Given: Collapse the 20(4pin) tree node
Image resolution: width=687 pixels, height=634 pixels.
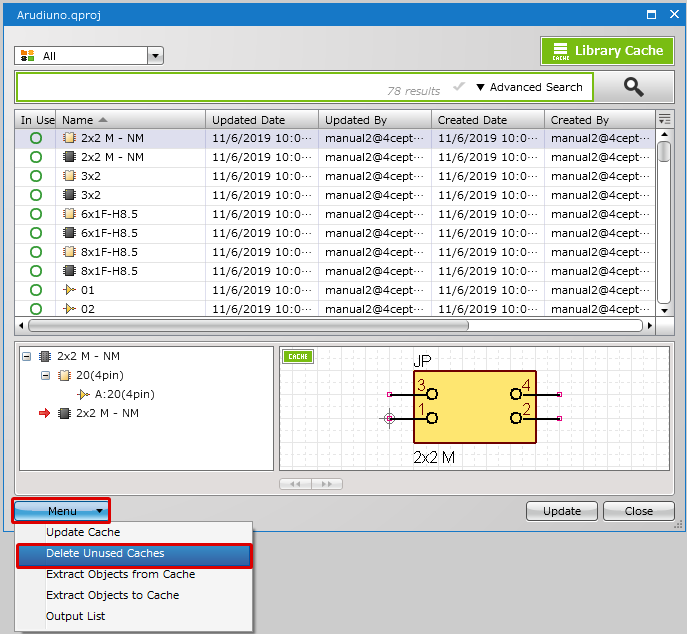Looking at the screenshot, I should [45, 375].
